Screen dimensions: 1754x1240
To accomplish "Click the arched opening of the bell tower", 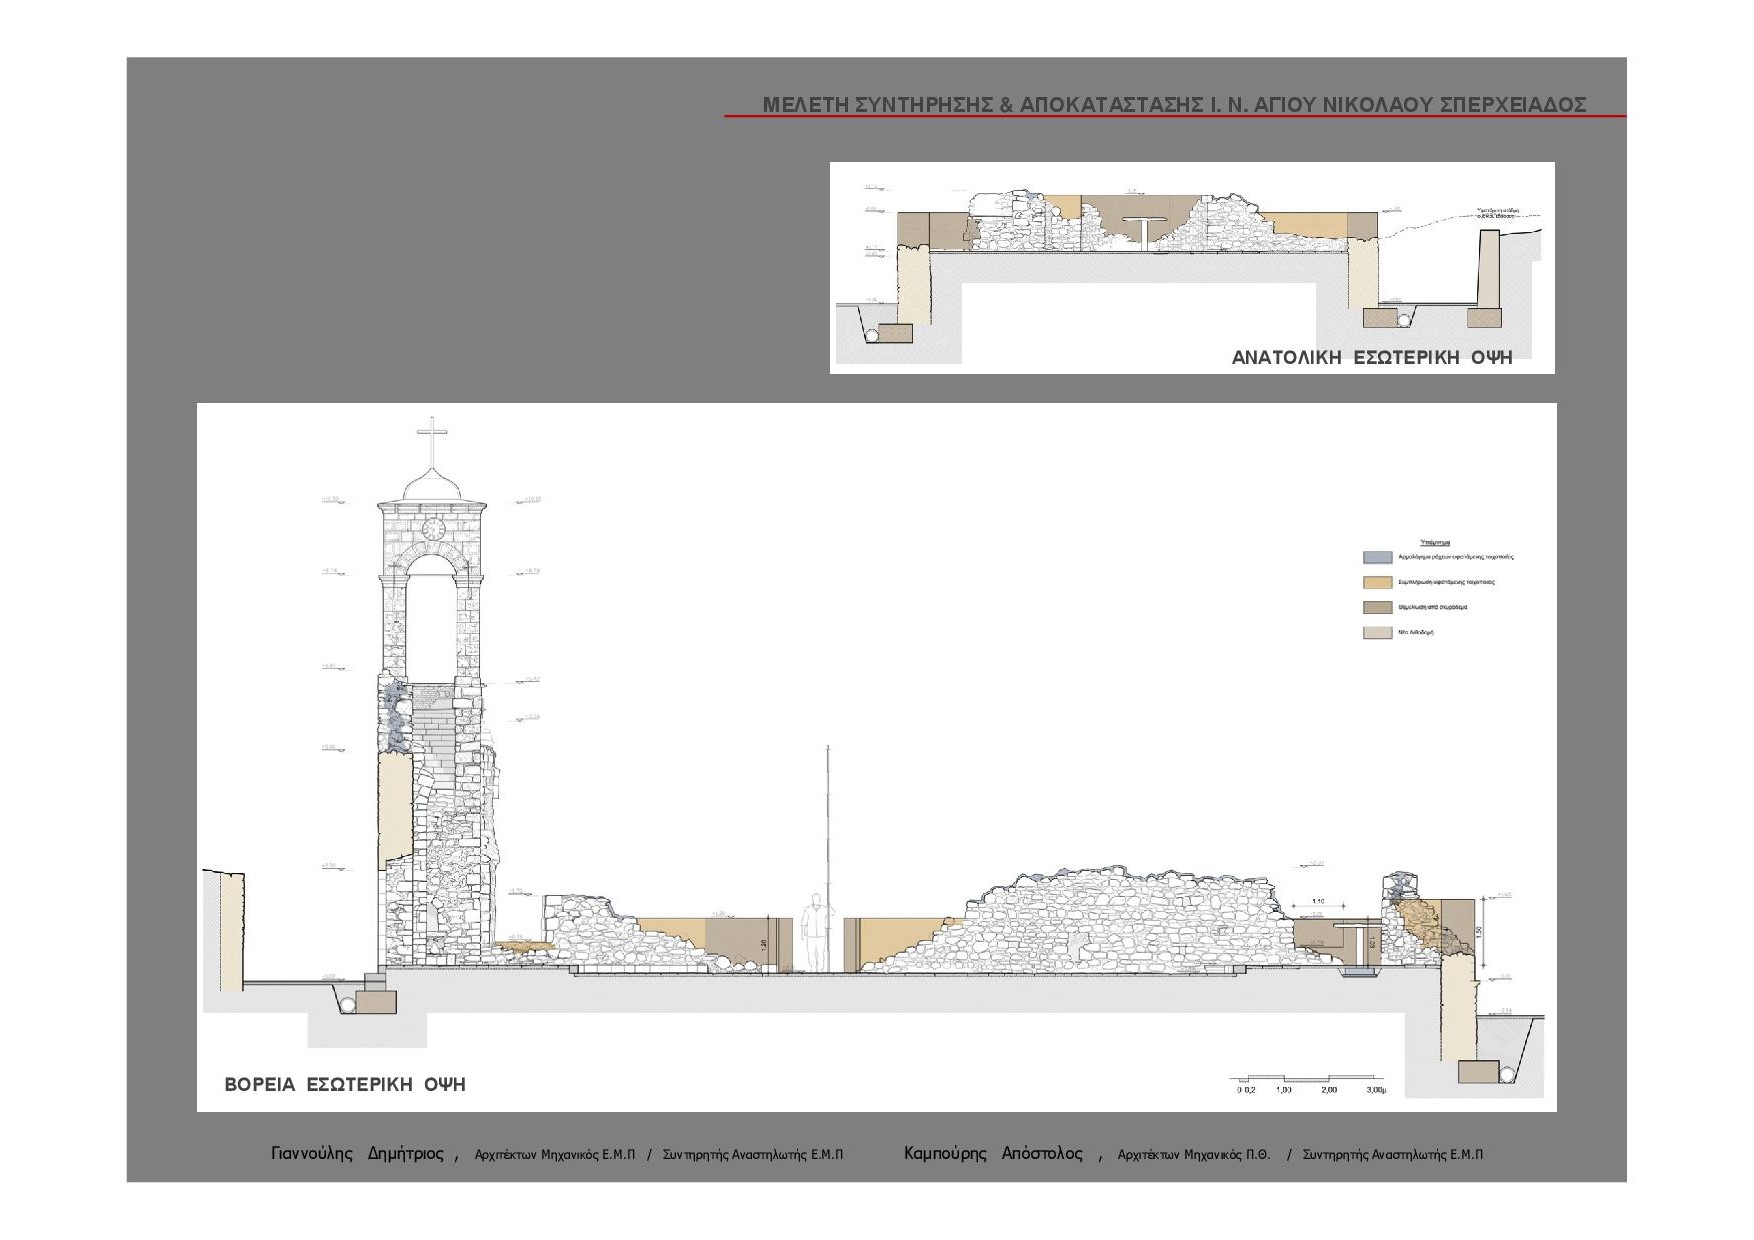I will [x=433, y=618].
